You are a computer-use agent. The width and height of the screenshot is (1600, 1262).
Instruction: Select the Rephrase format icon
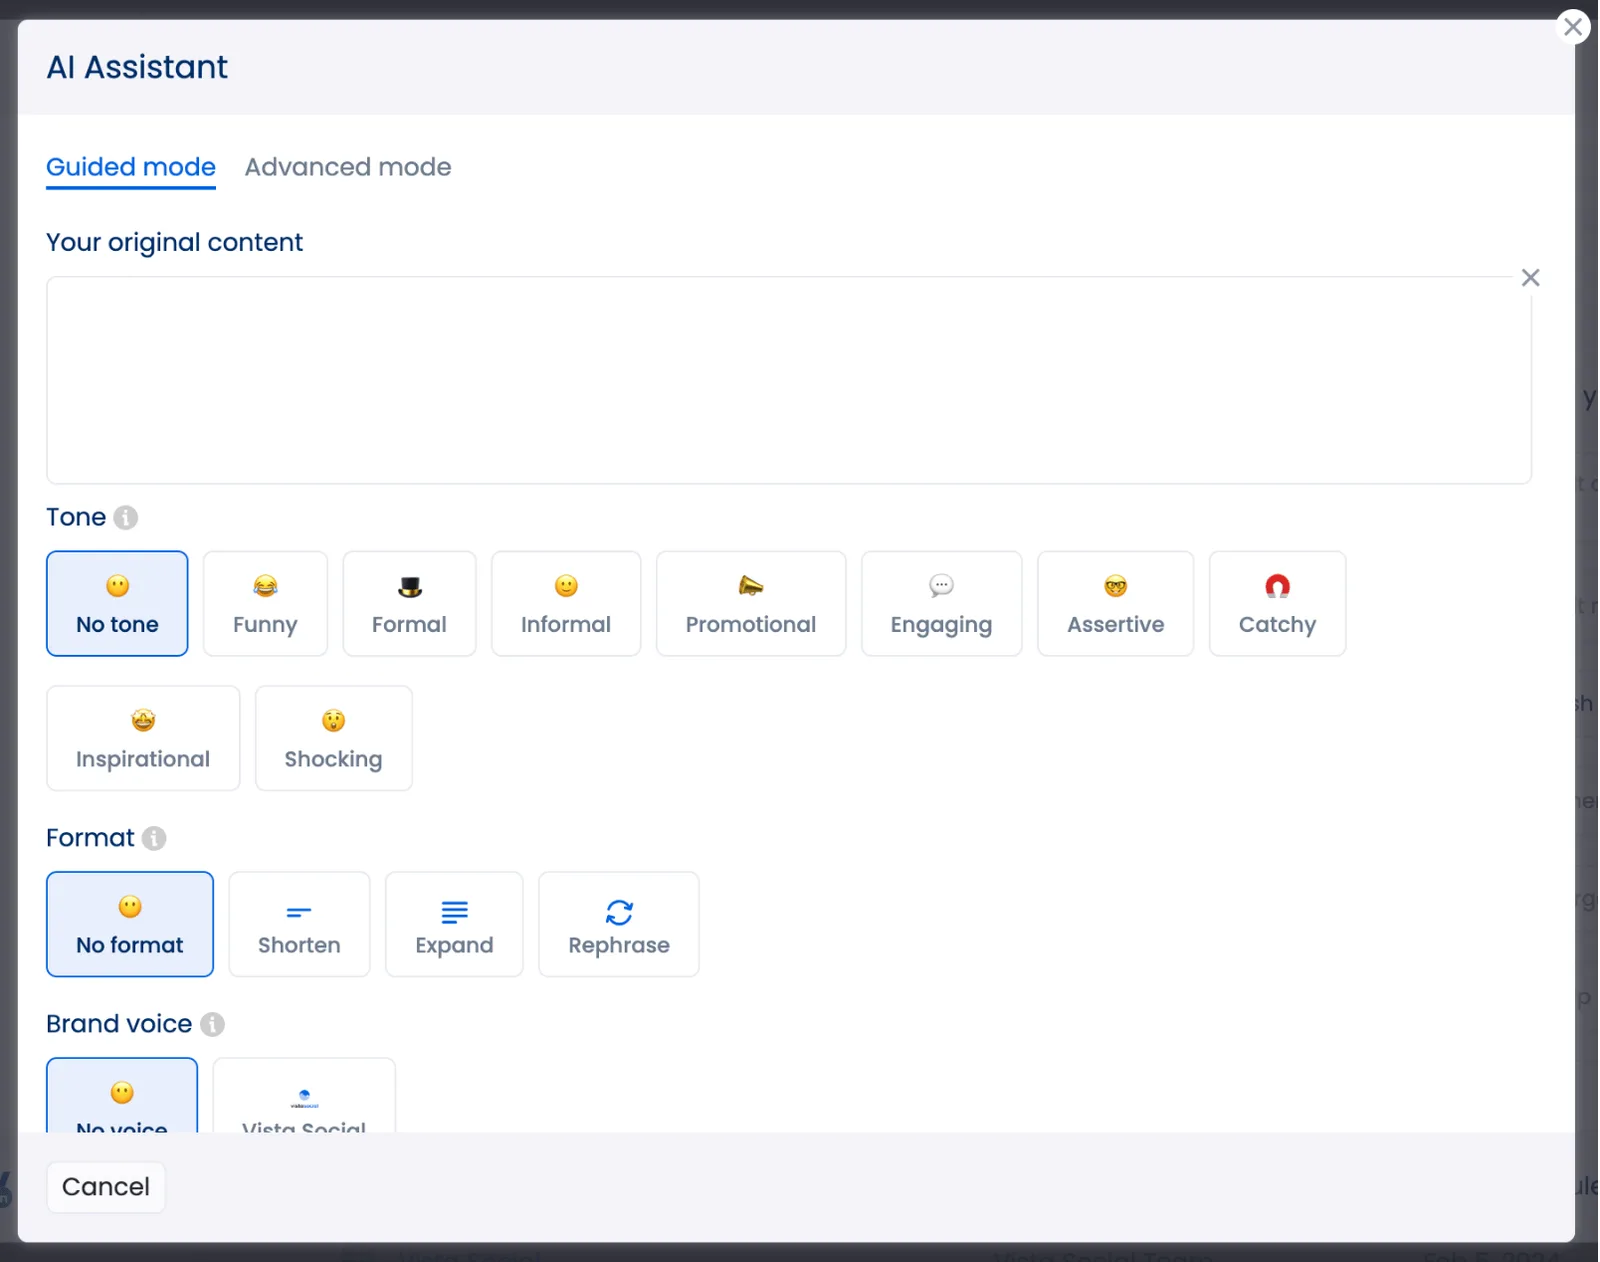pos(619,911)
